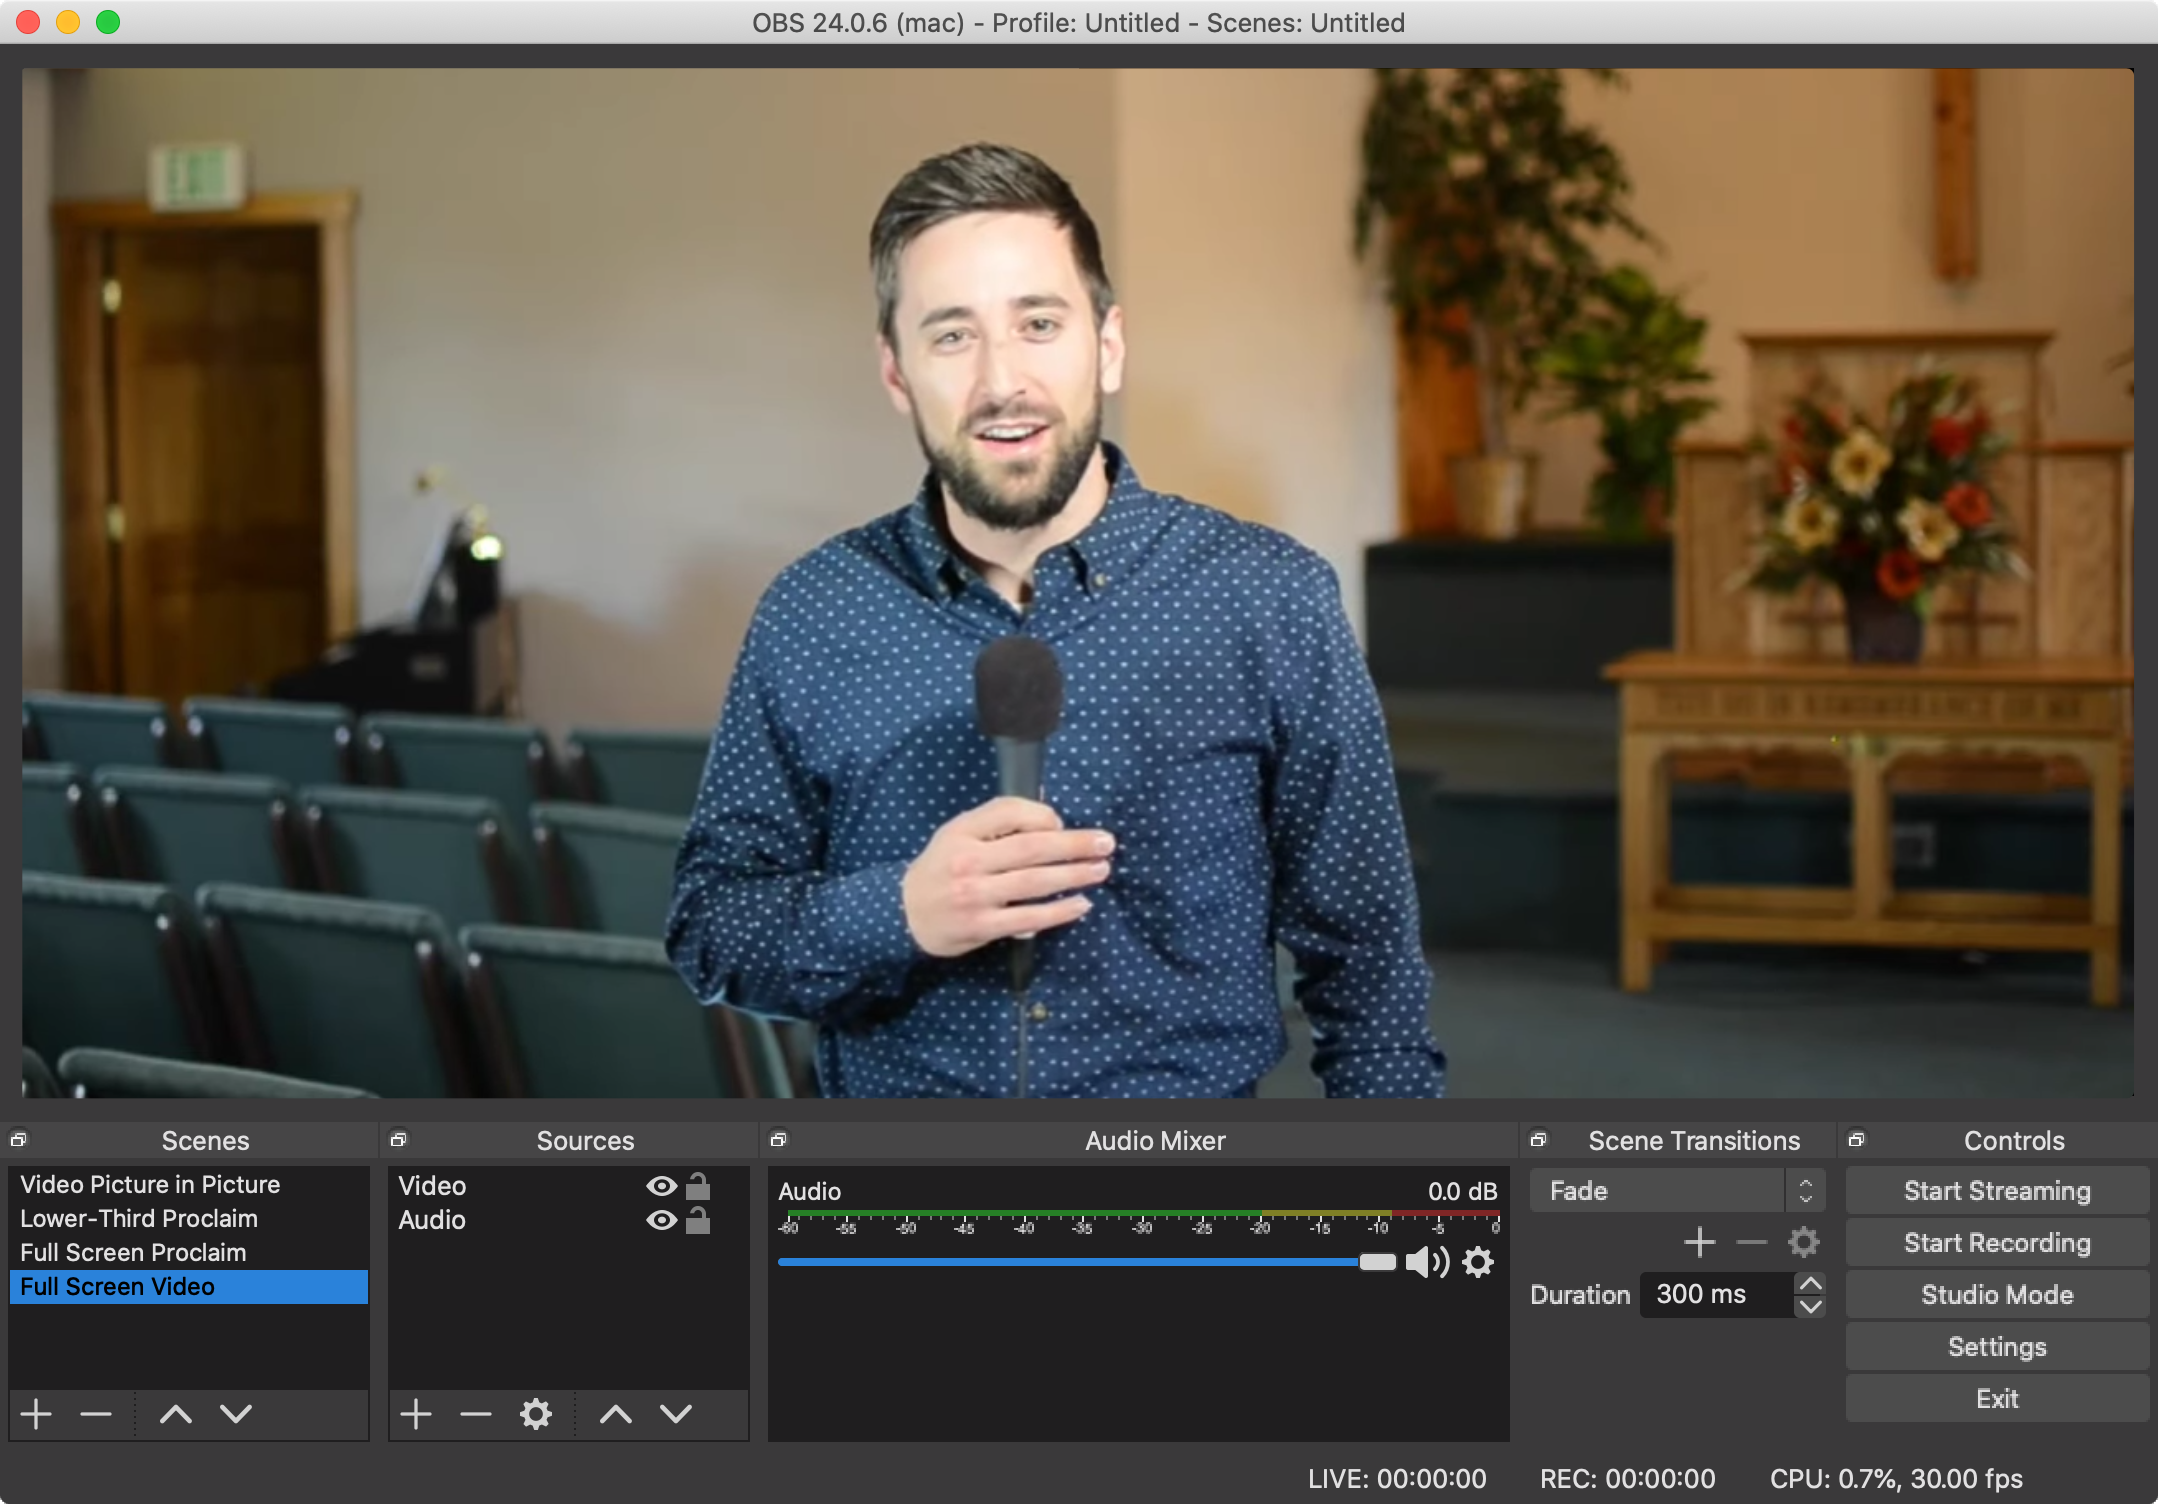Open Audio mixer channel settings gear
Image resolution: width=2158 pixels, height=1504 pixels.
click(x=1478, y=1262)
